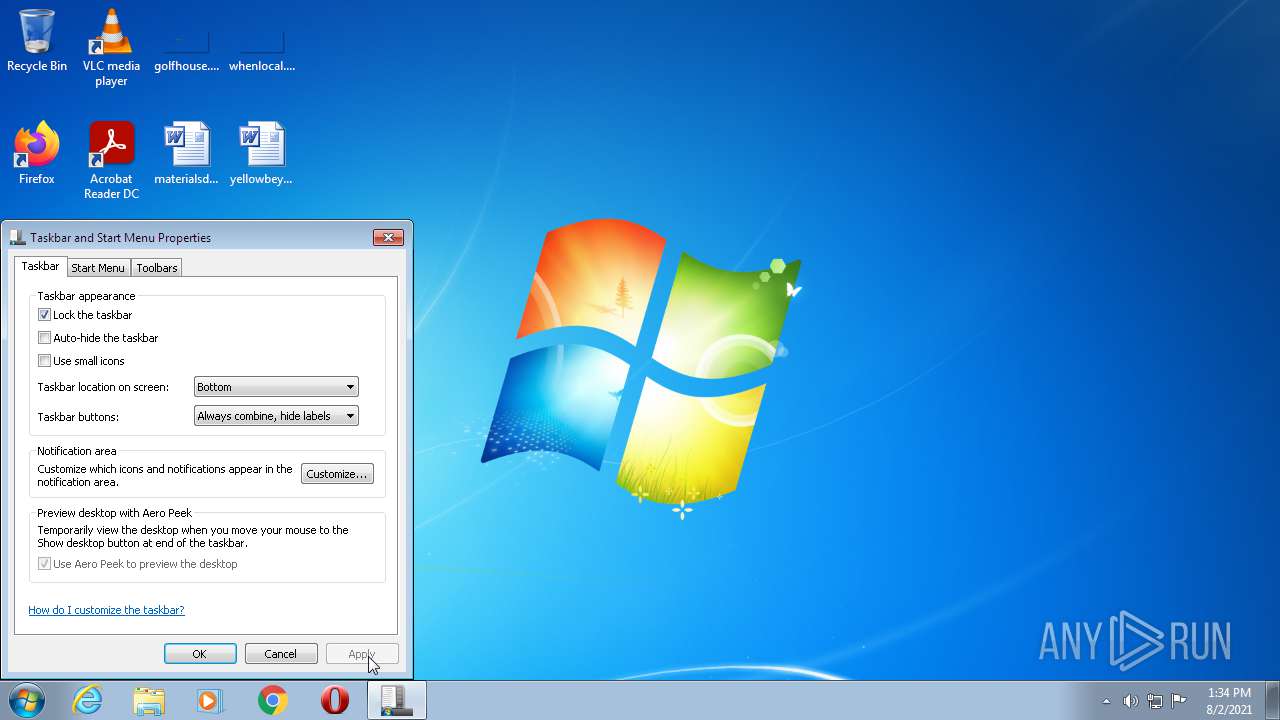Select the yellowbey Word document icon
The height and width of the screenshot is (720, 1280).
point(262,153)
